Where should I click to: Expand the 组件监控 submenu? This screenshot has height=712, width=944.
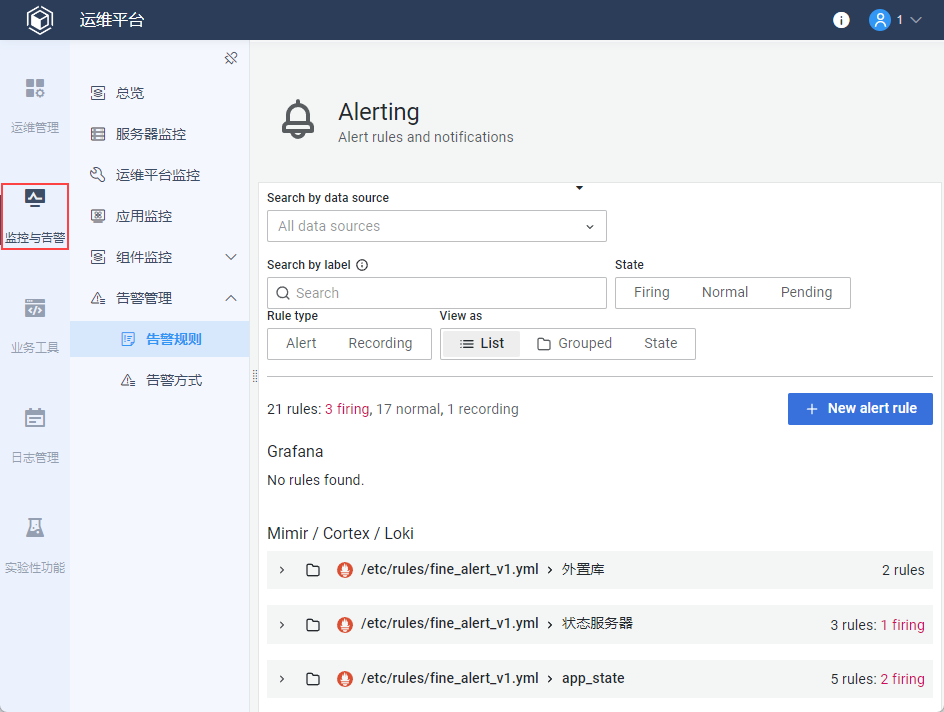[x=231, y=257]
